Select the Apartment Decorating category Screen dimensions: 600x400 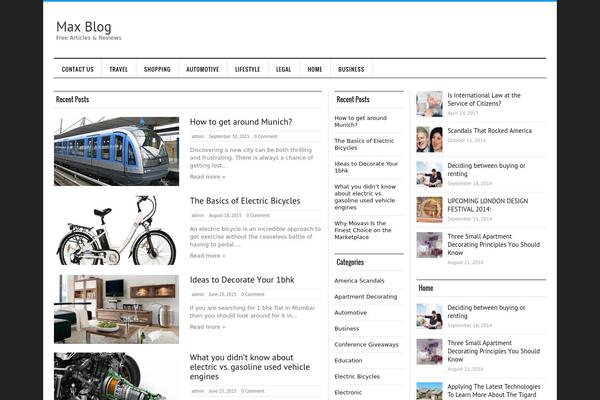pos(366,297)
